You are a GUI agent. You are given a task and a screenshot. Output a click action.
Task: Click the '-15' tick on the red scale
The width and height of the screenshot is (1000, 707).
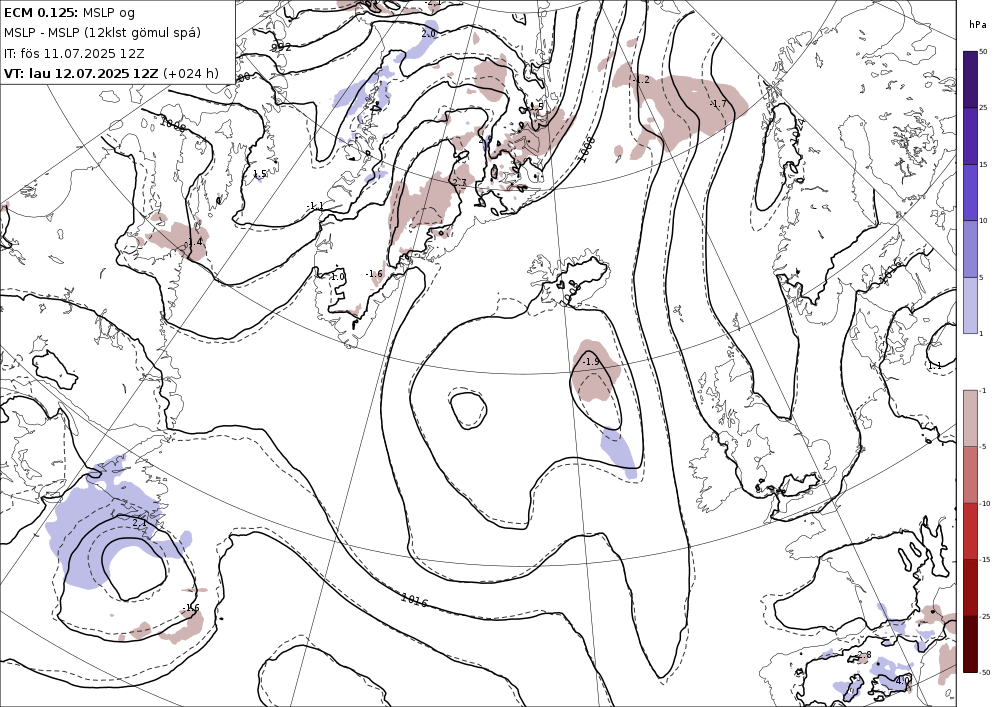pos(985,560)
